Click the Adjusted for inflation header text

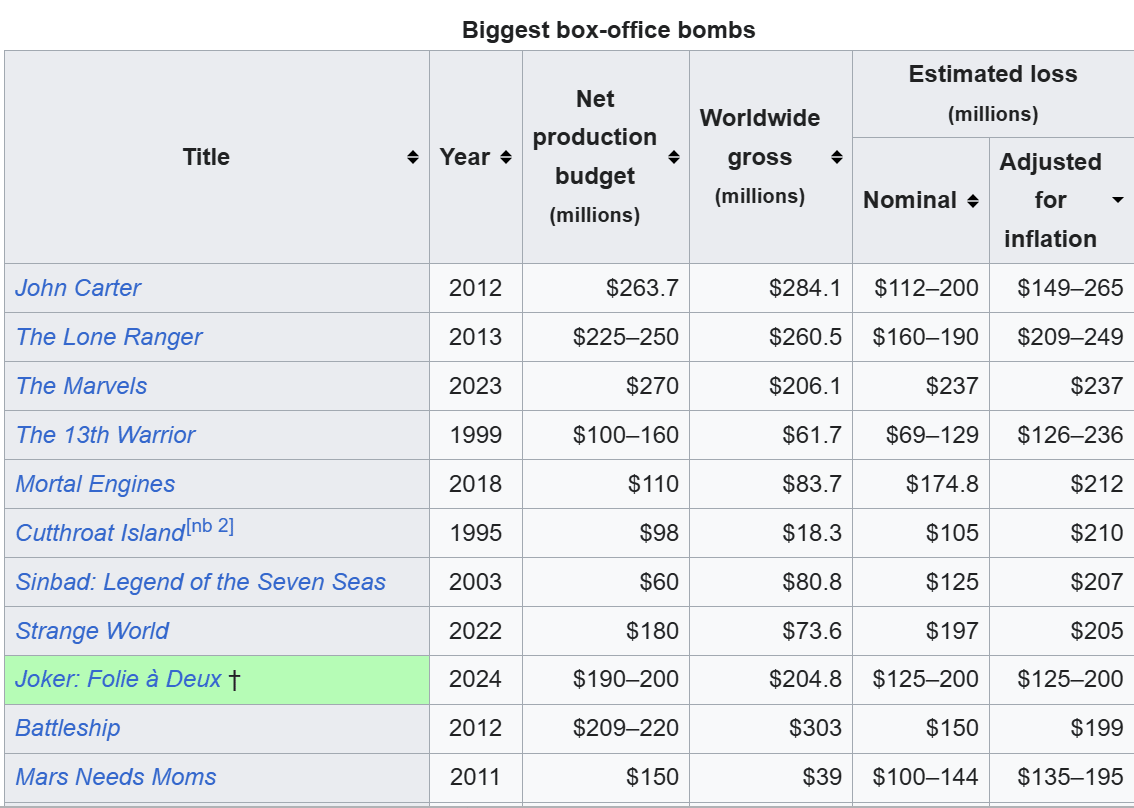coord(1050,200)
